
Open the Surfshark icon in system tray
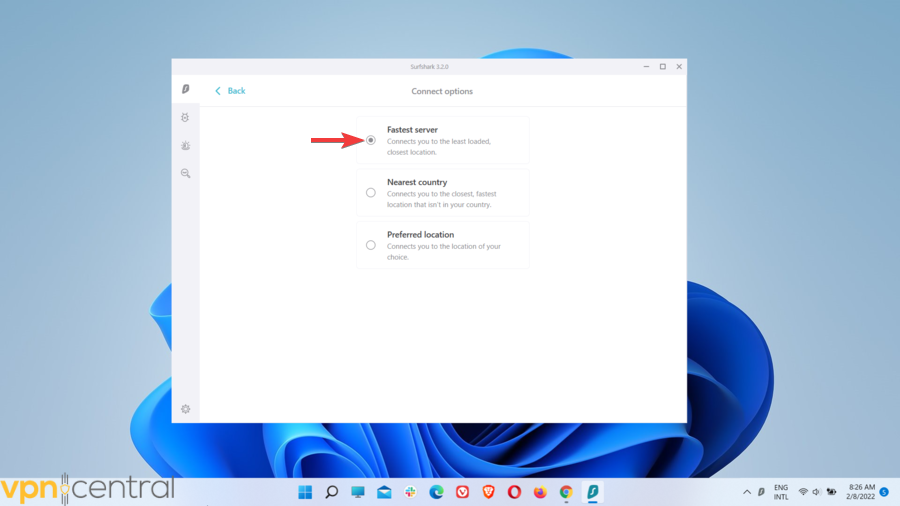pos(761,492)
